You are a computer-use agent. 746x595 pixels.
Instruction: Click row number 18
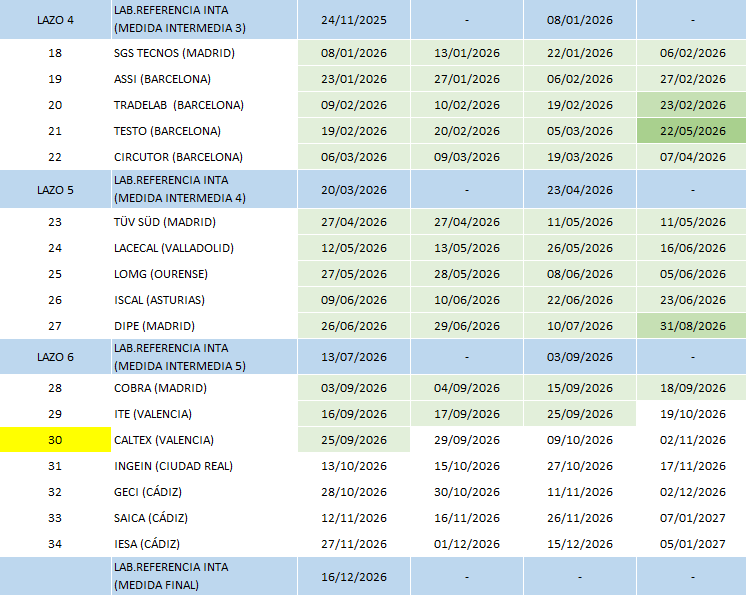(x=55, y=53)
